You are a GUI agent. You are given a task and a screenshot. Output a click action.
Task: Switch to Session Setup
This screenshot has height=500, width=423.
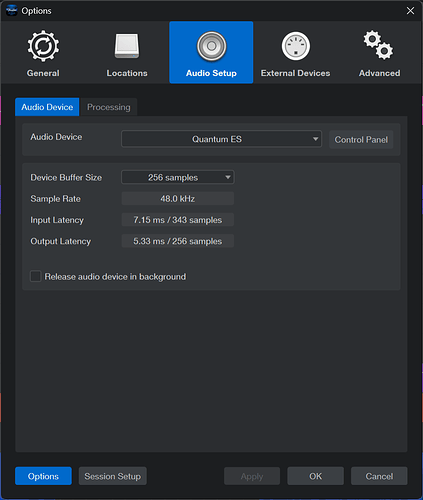tap(113, 476)
